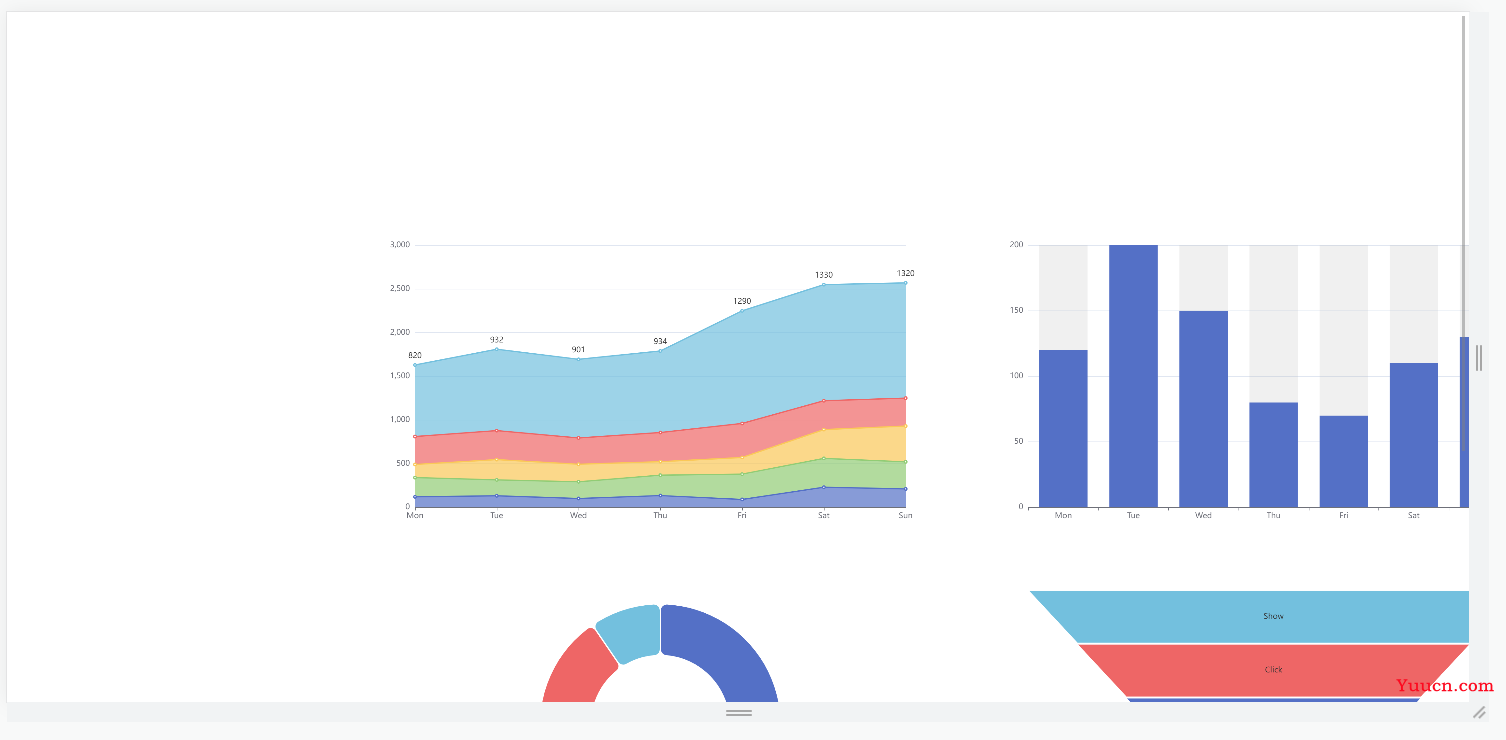Click the 200 label on bar chart axis

point(1017,245)
